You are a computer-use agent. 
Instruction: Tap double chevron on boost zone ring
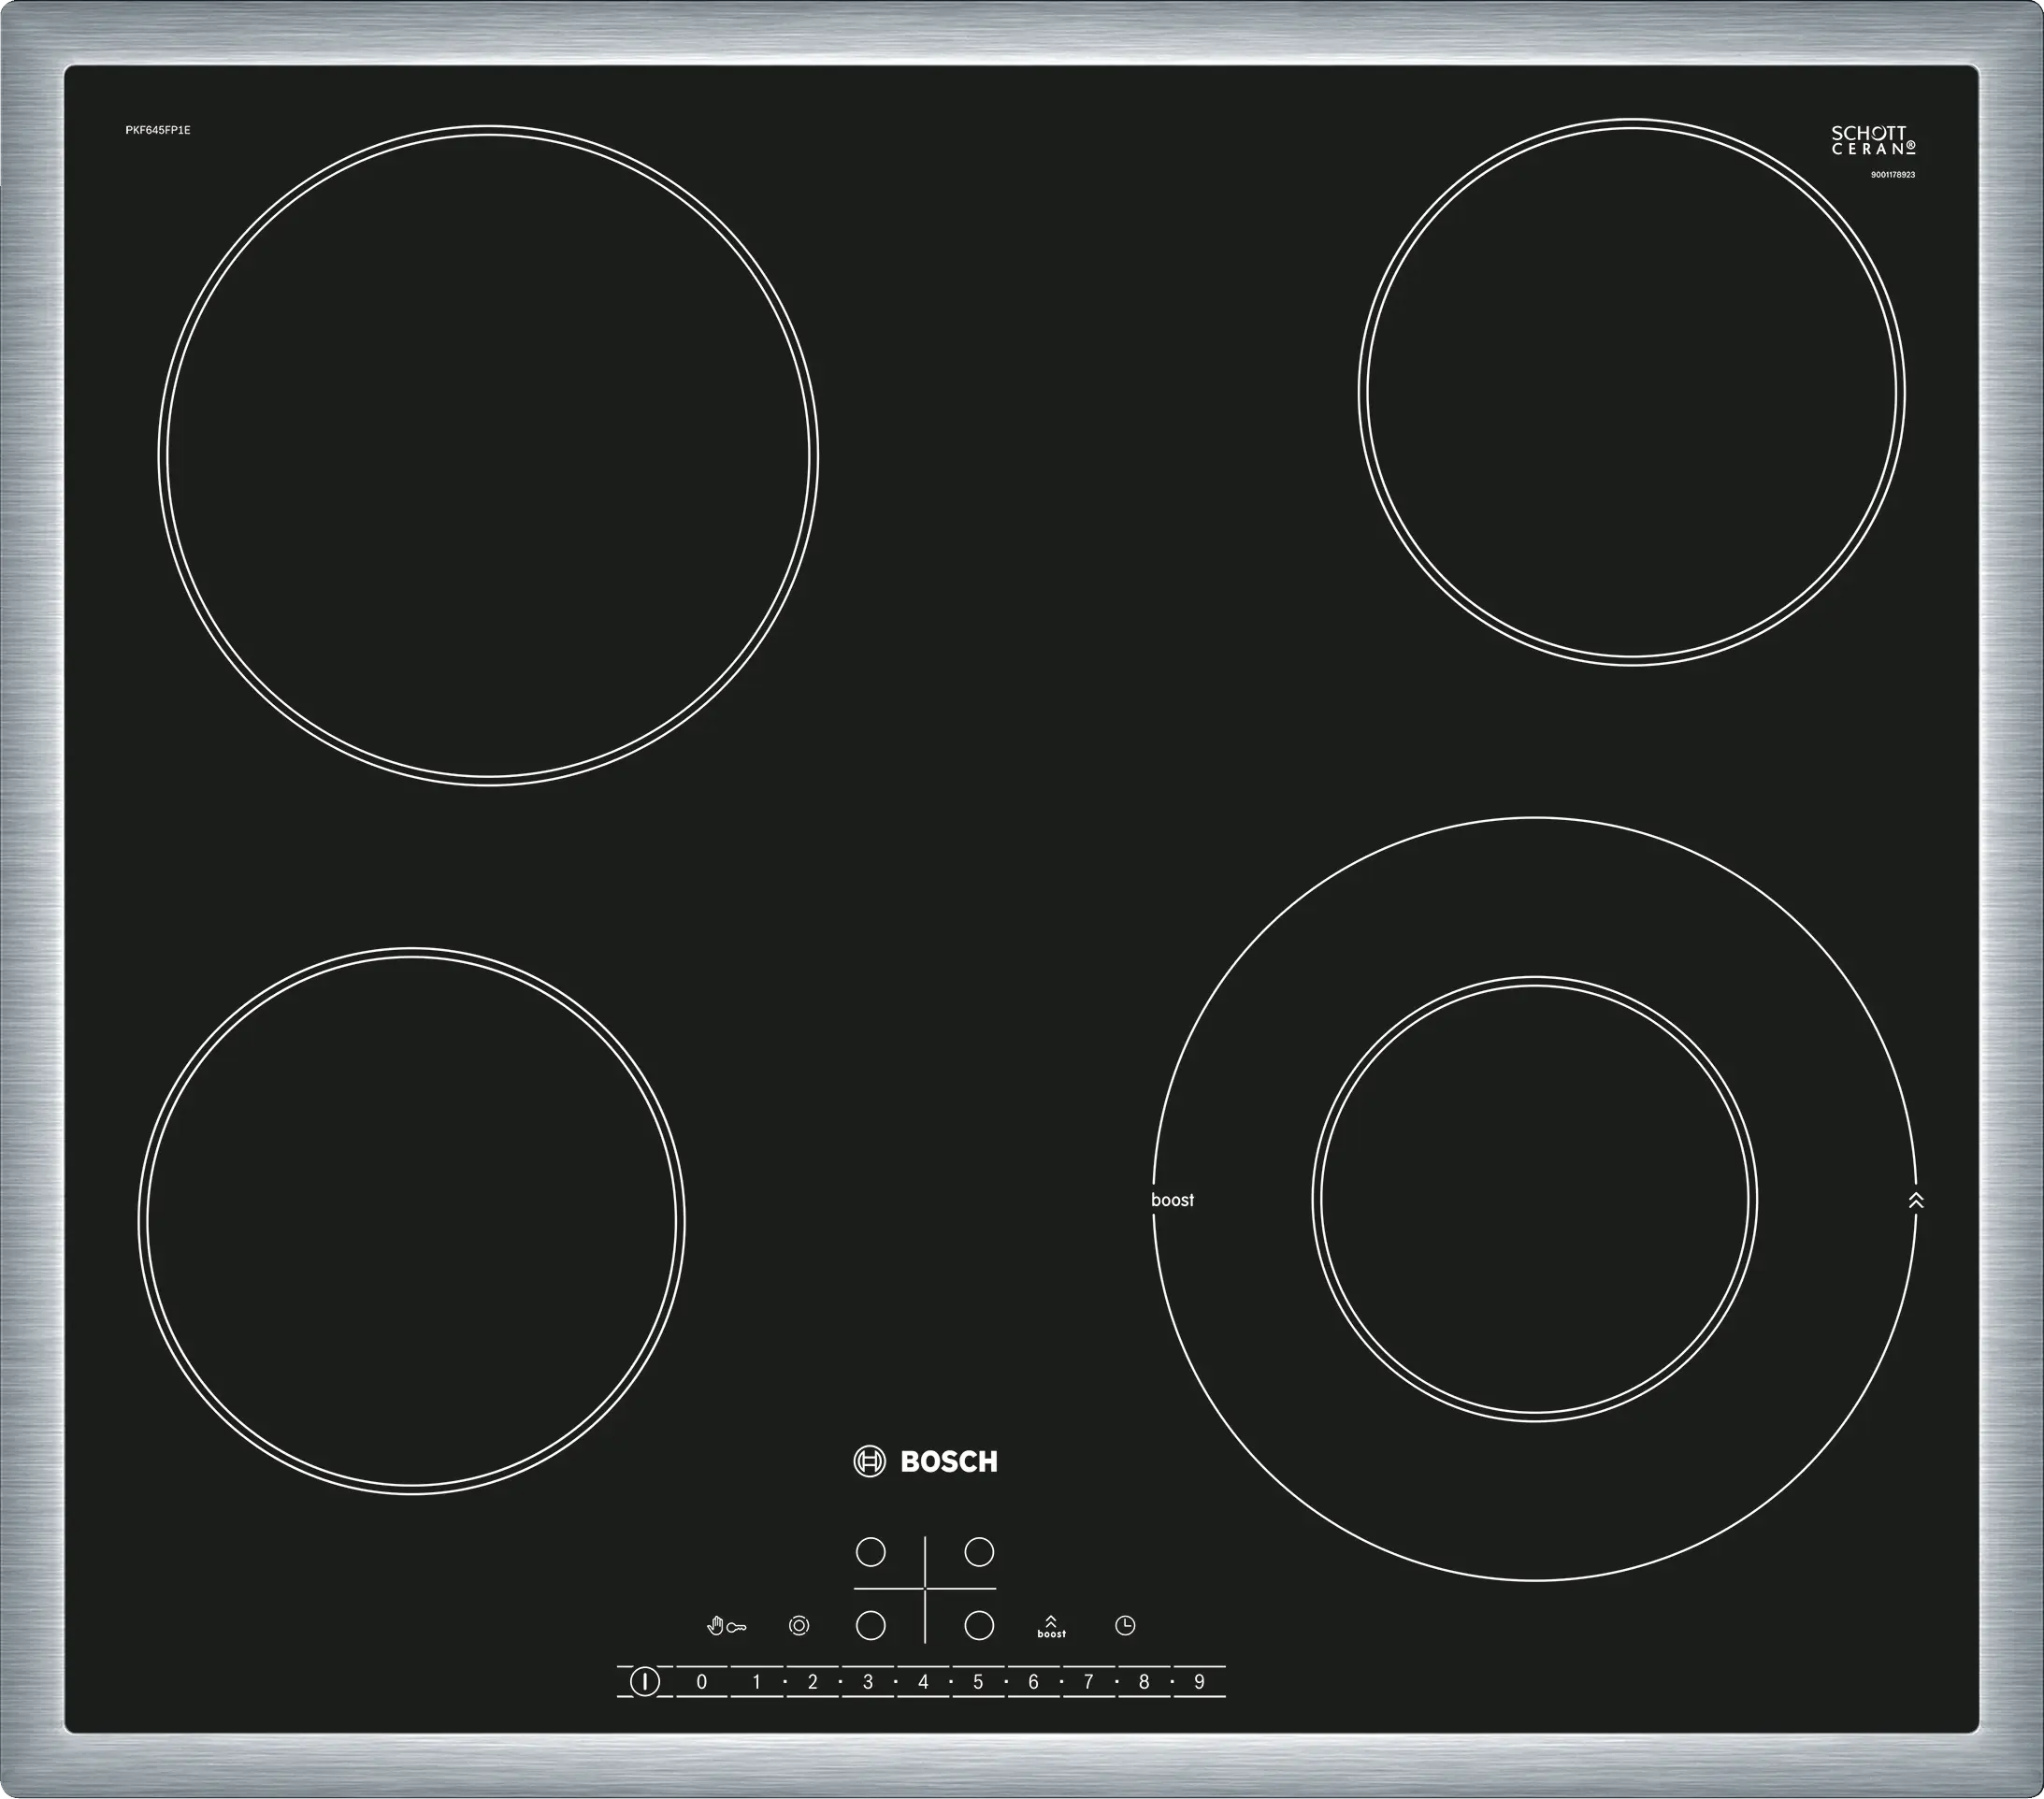(1916, 1200)
